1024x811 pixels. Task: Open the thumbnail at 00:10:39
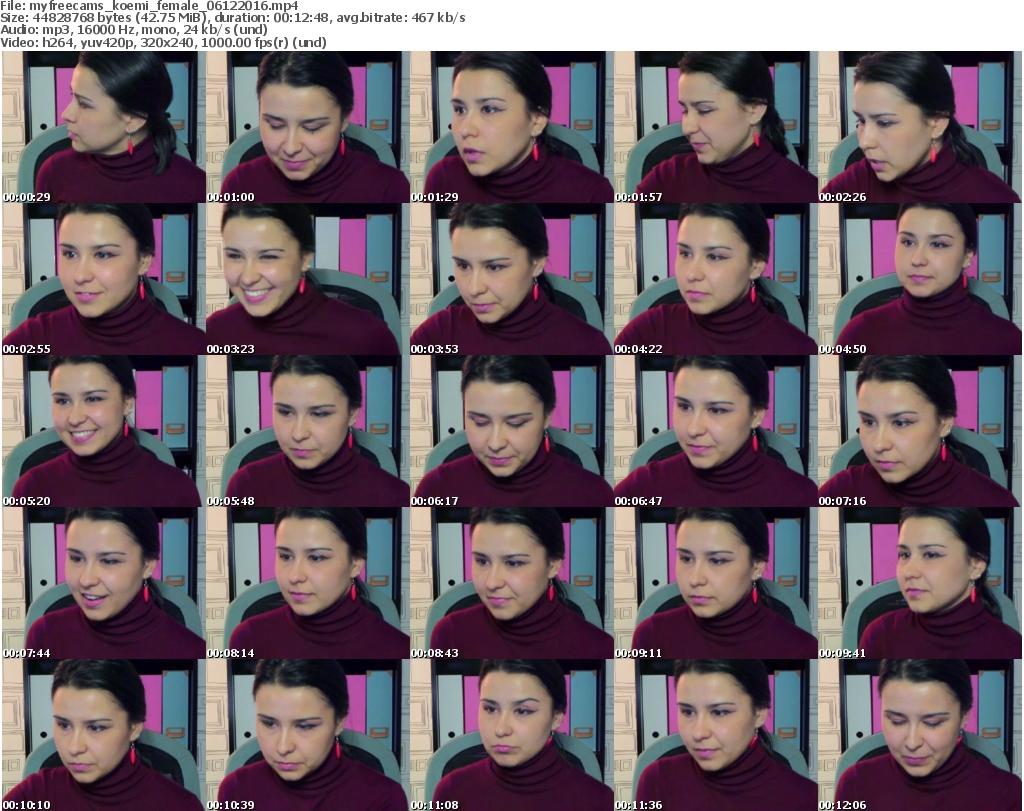308,735
